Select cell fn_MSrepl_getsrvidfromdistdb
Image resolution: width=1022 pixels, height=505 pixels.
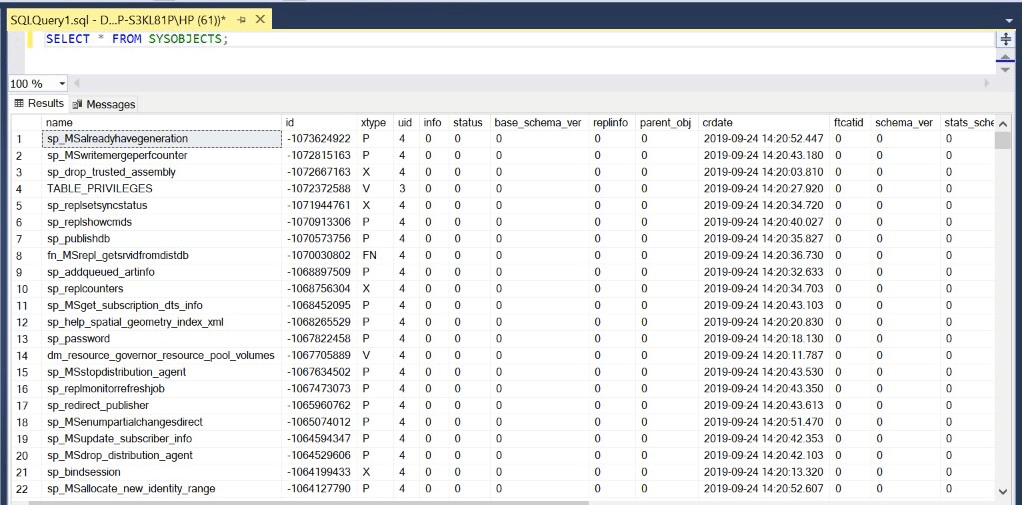pos(162,255)
